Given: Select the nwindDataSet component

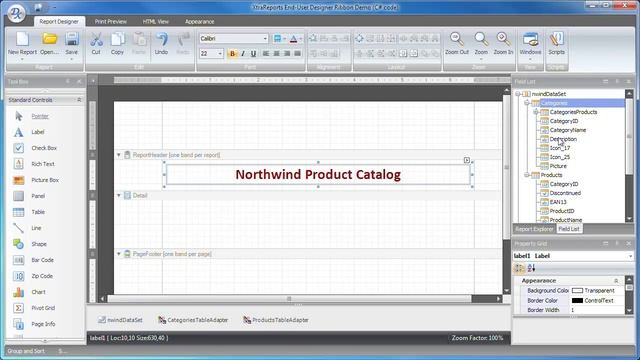Looking at the screenshot, I should click(120, 320).
